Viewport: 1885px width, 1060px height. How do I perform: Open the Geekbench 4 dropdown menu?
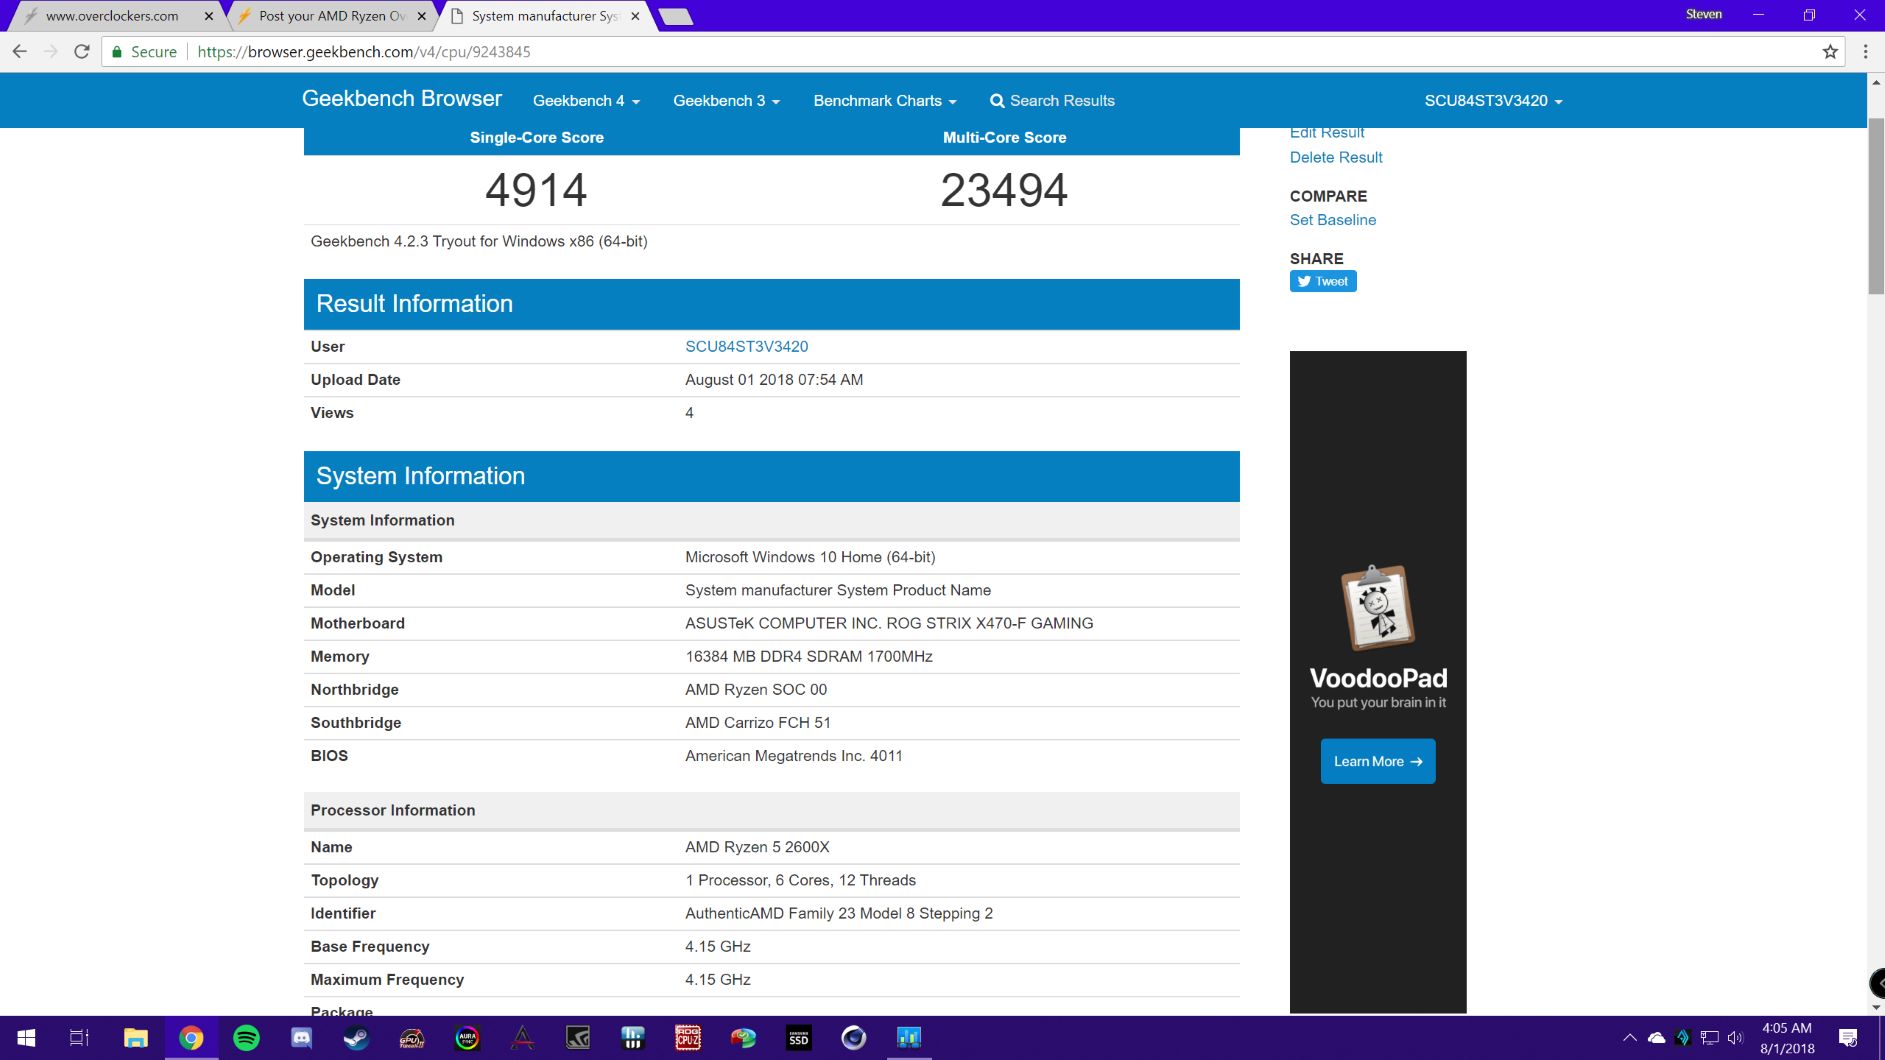tap(586, 101)
